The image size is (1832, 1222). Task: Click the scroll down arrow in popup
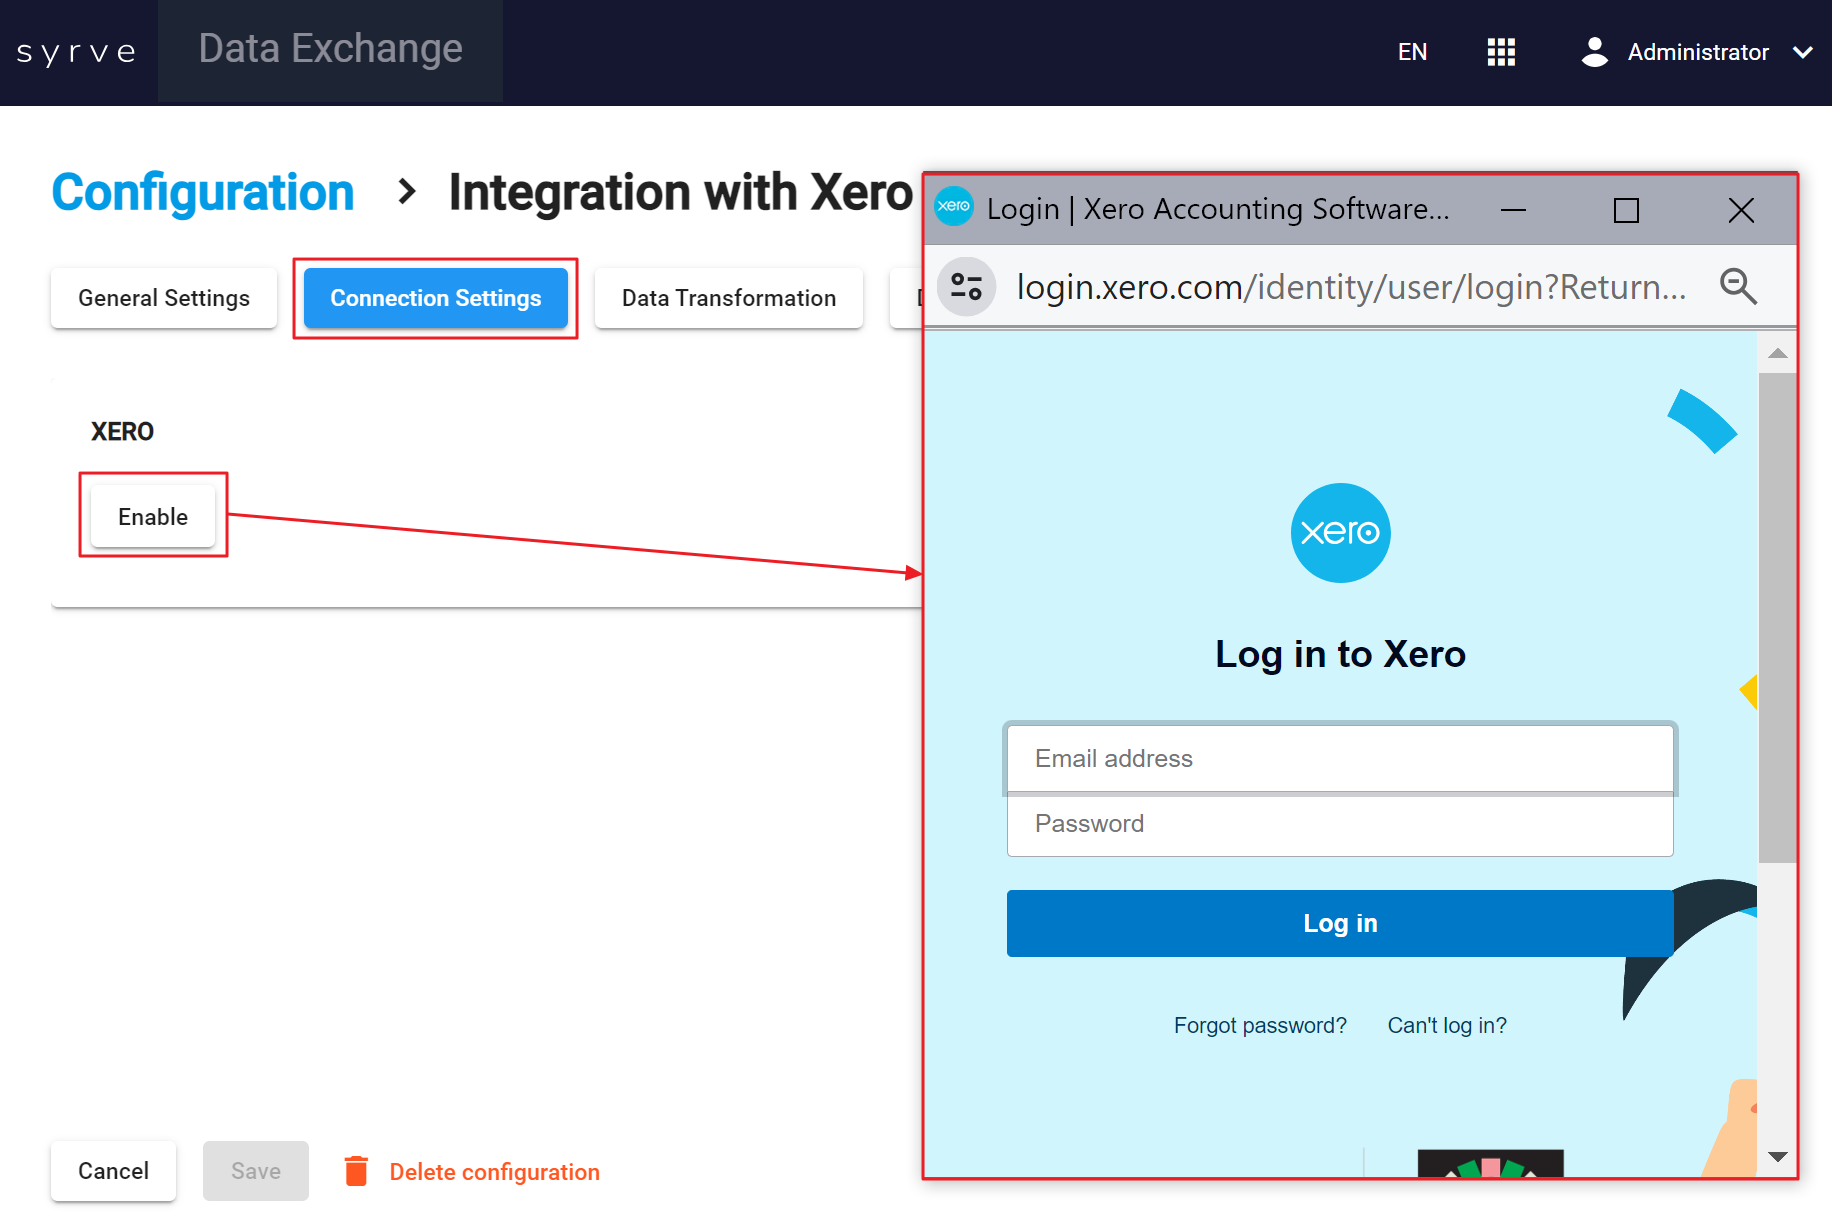(x=1777, y=1157)
